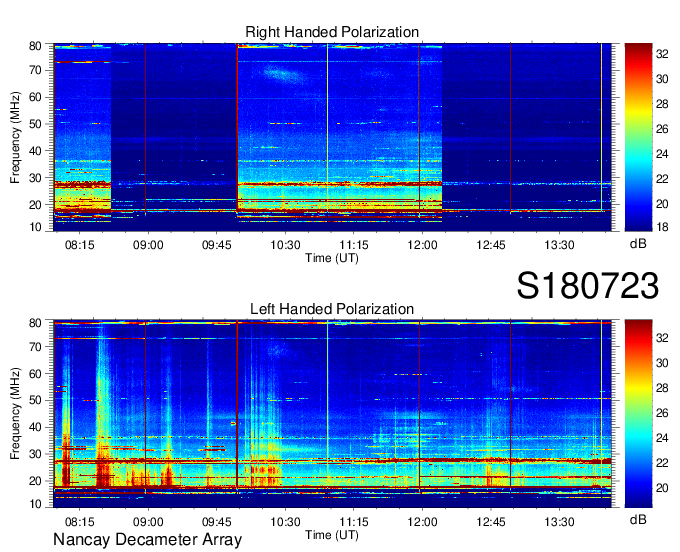Screen dimensions: 680x552
Task: Click the 11:15 tick on the lower time axis
Action: 353,522
